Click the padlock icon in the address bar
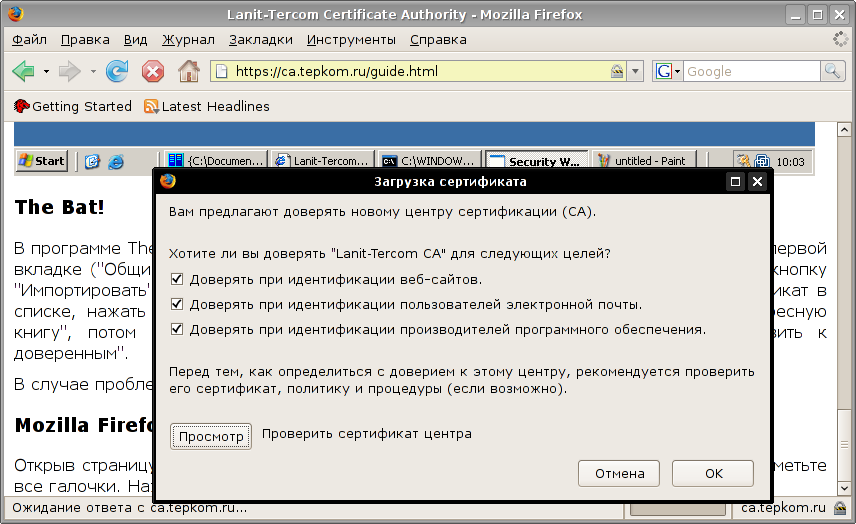Image resolution: width=856 pixels, height=524 pixels. click(x=617, y=72)
